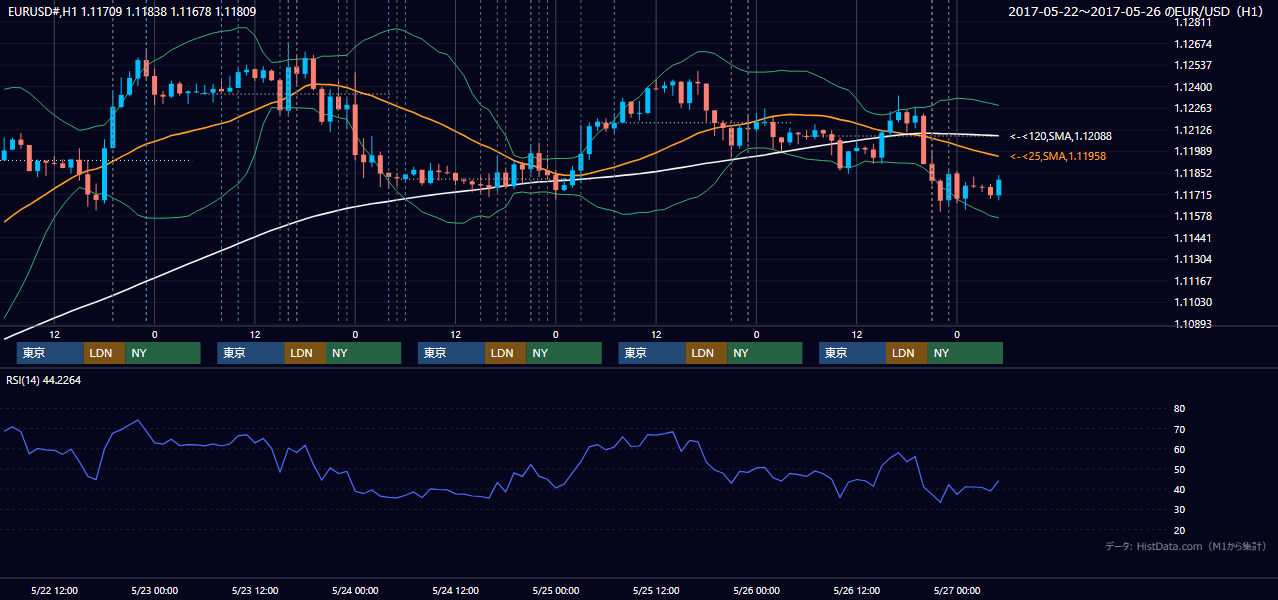This screenshot has width=1278, height=600.
Task: Click the RSI(14) 44.2264 indicator label
Action: 44,380
